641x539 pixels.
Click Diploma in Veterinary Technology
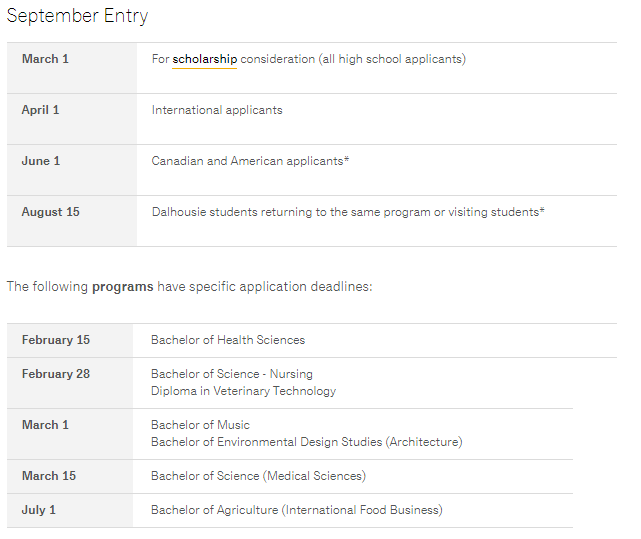coord(243,391)
